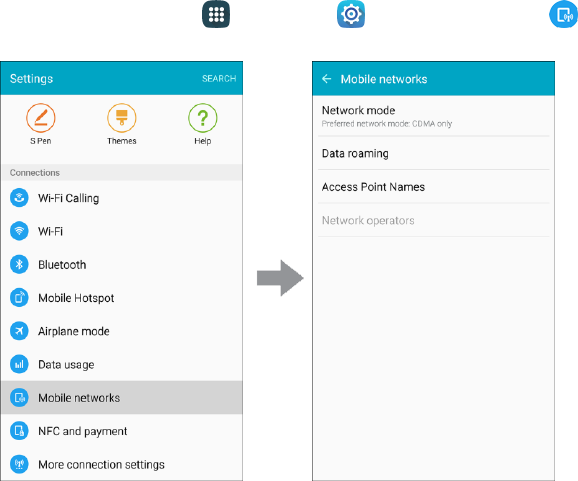Tap the Help question mark icon

[x=203, y=118]
